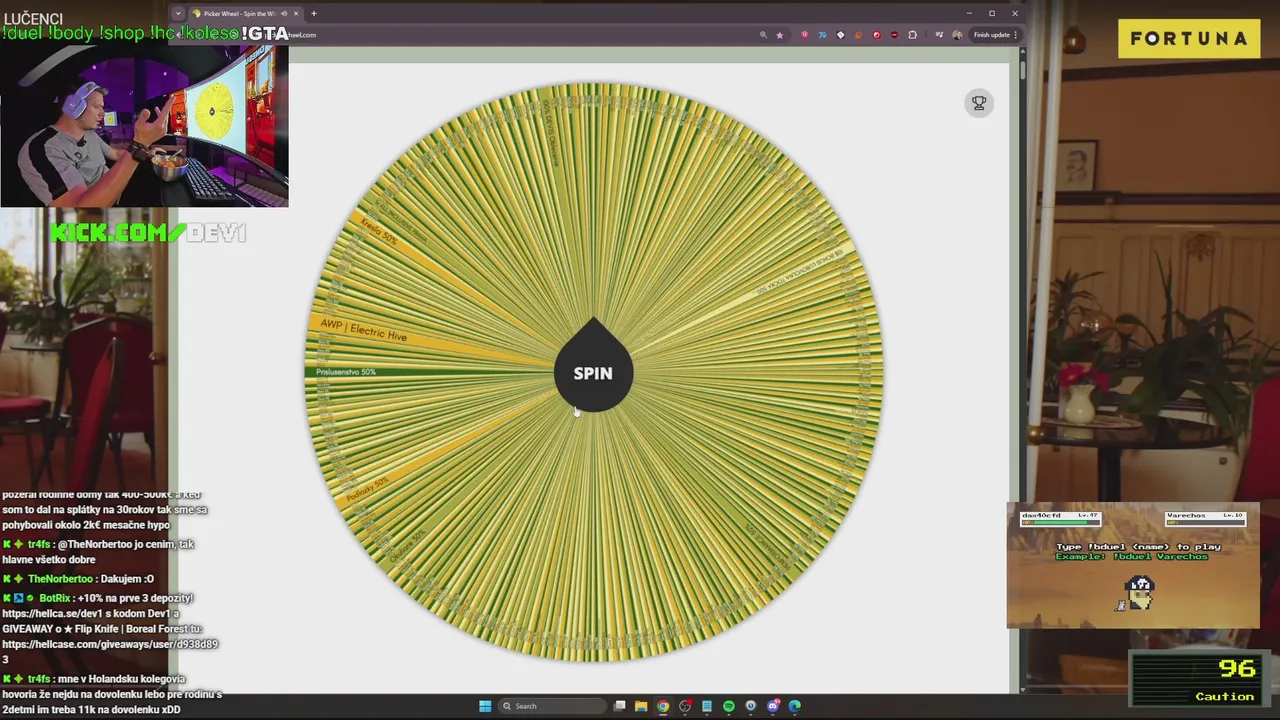This screenshot has height=720, width=1280.
Task: Click the Chrome profile avatar
Action: 957,35
